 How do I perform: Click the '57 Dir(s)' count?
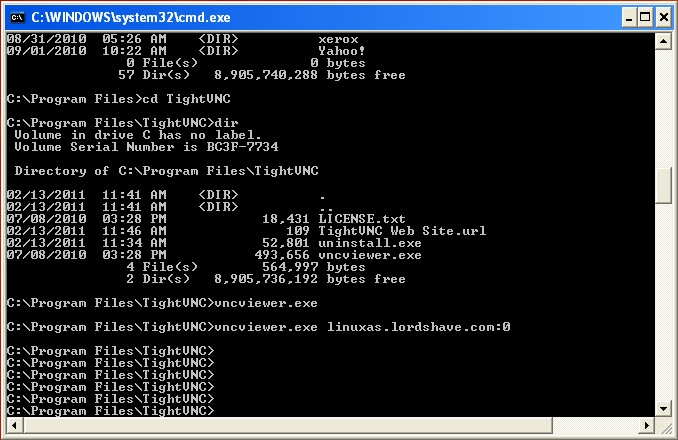click(x=154, y=75)
